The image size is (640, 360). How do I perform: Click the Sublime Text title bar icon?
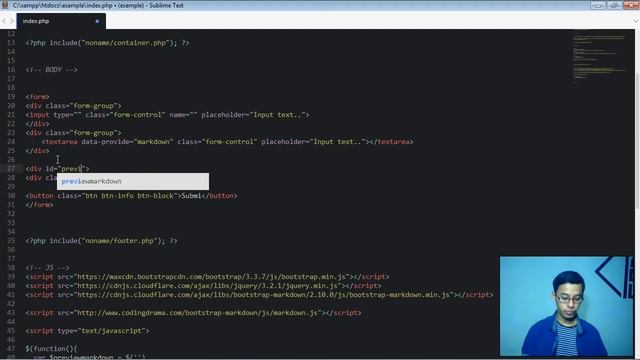[x=5, y=5]
